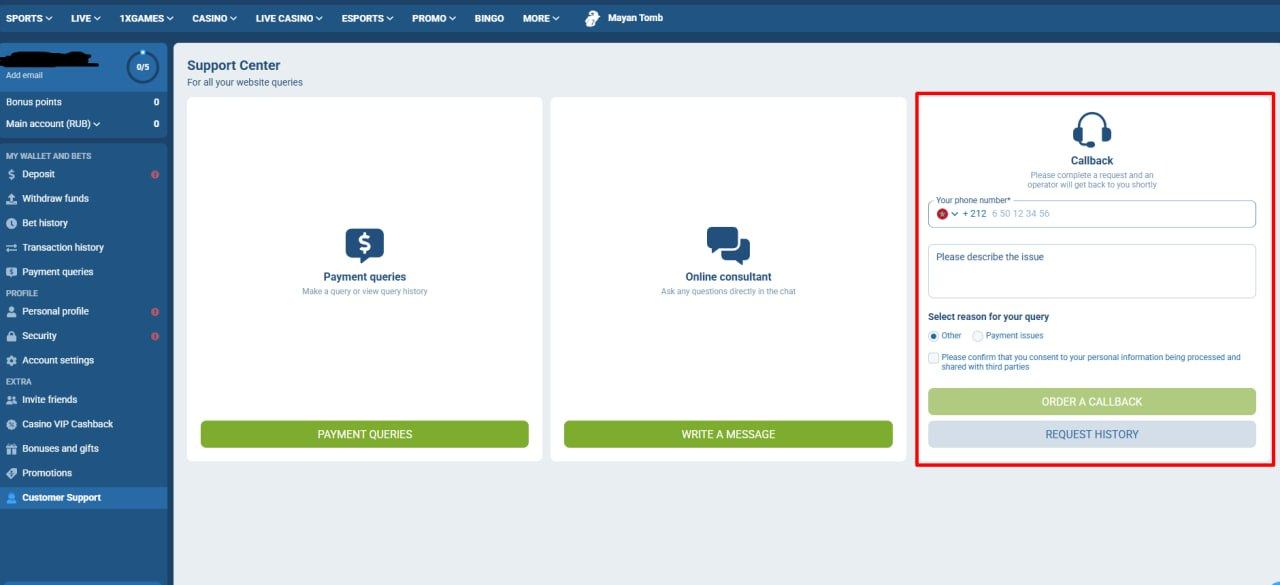Click the Customer Support sidebar label

tap(62, 498)
